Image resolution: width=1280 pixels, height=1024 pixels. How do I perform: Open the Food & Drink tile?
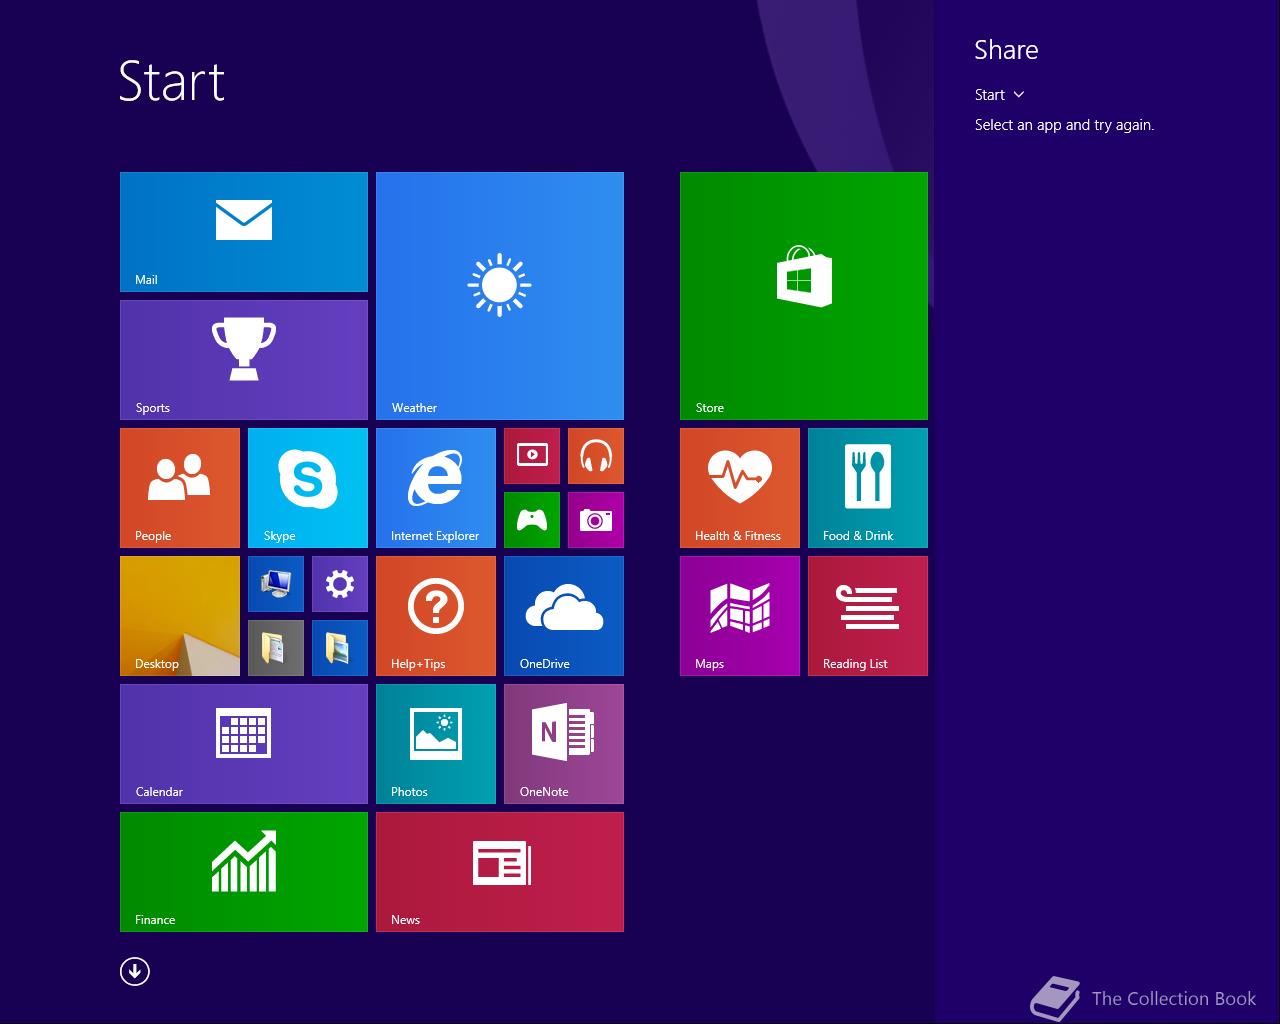coord(868,488)
